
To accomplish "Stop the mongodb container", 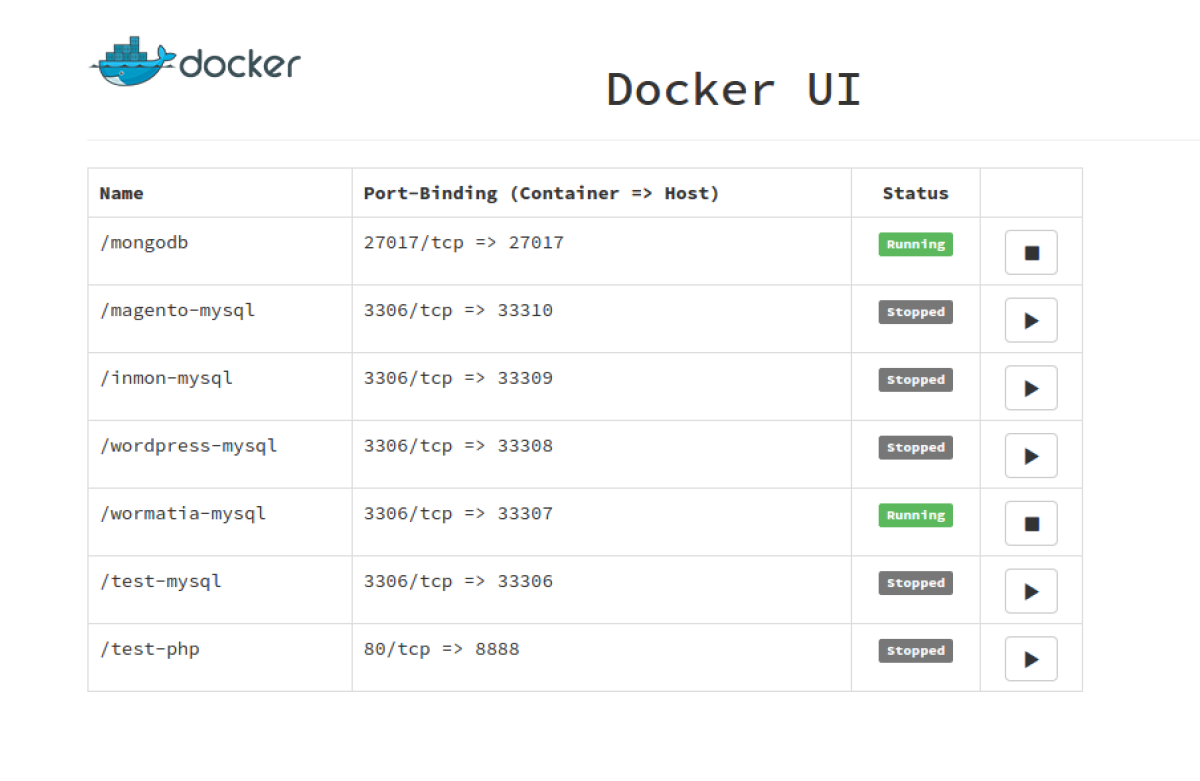I will (1031, 252).
